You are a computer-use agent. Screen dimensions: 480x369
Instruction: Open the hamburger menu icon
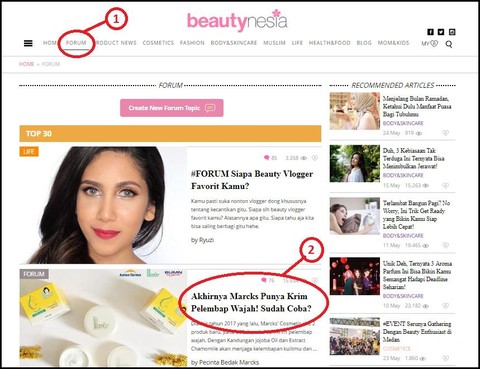tap(28, 43)
